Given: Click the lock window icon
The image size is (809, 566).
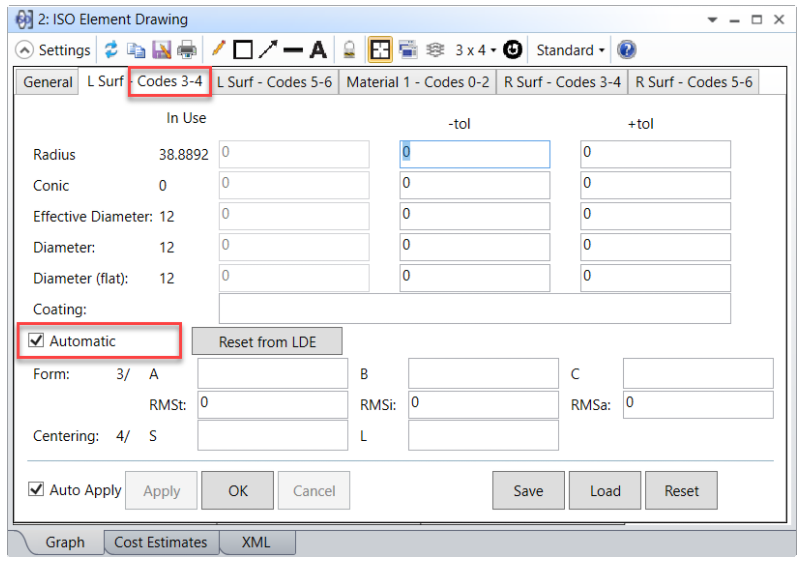Looking at the screenshot, I should 349,50.
